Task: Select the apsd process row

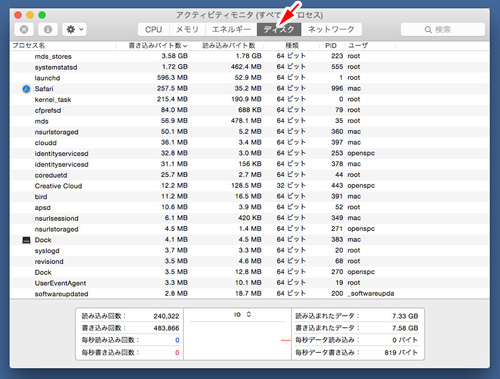Action: 249,207
